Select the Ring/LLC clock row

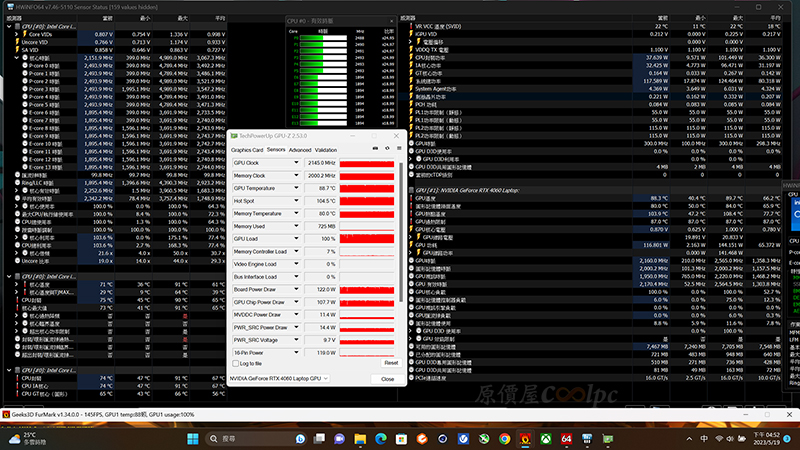(115, 183)
